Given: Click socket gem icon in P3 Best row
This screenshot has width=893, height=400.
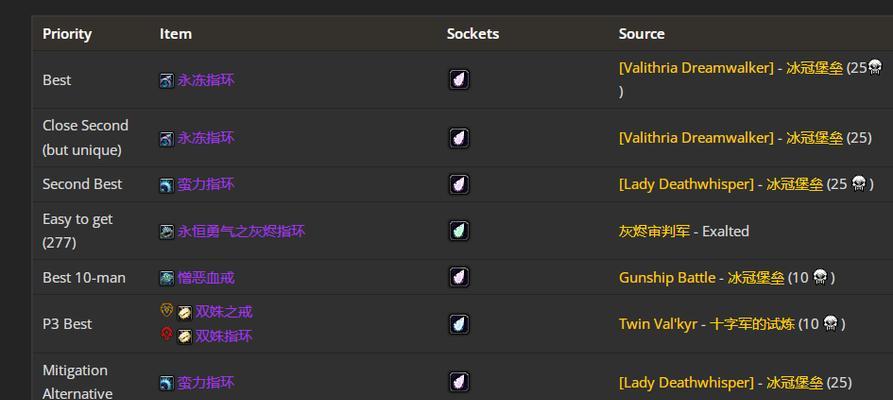Looking at the screenshot, I should click(x=458, y=324).
